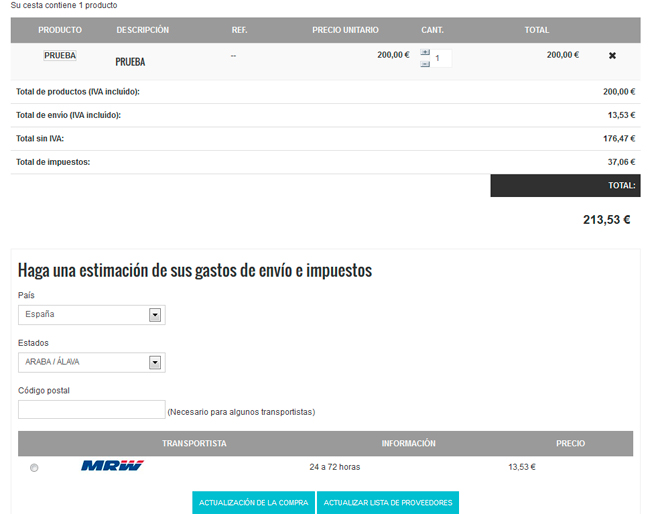The image size is (650, 514).
Task: Click the unit price 200,00 € cell
Action: pos(393,55)
